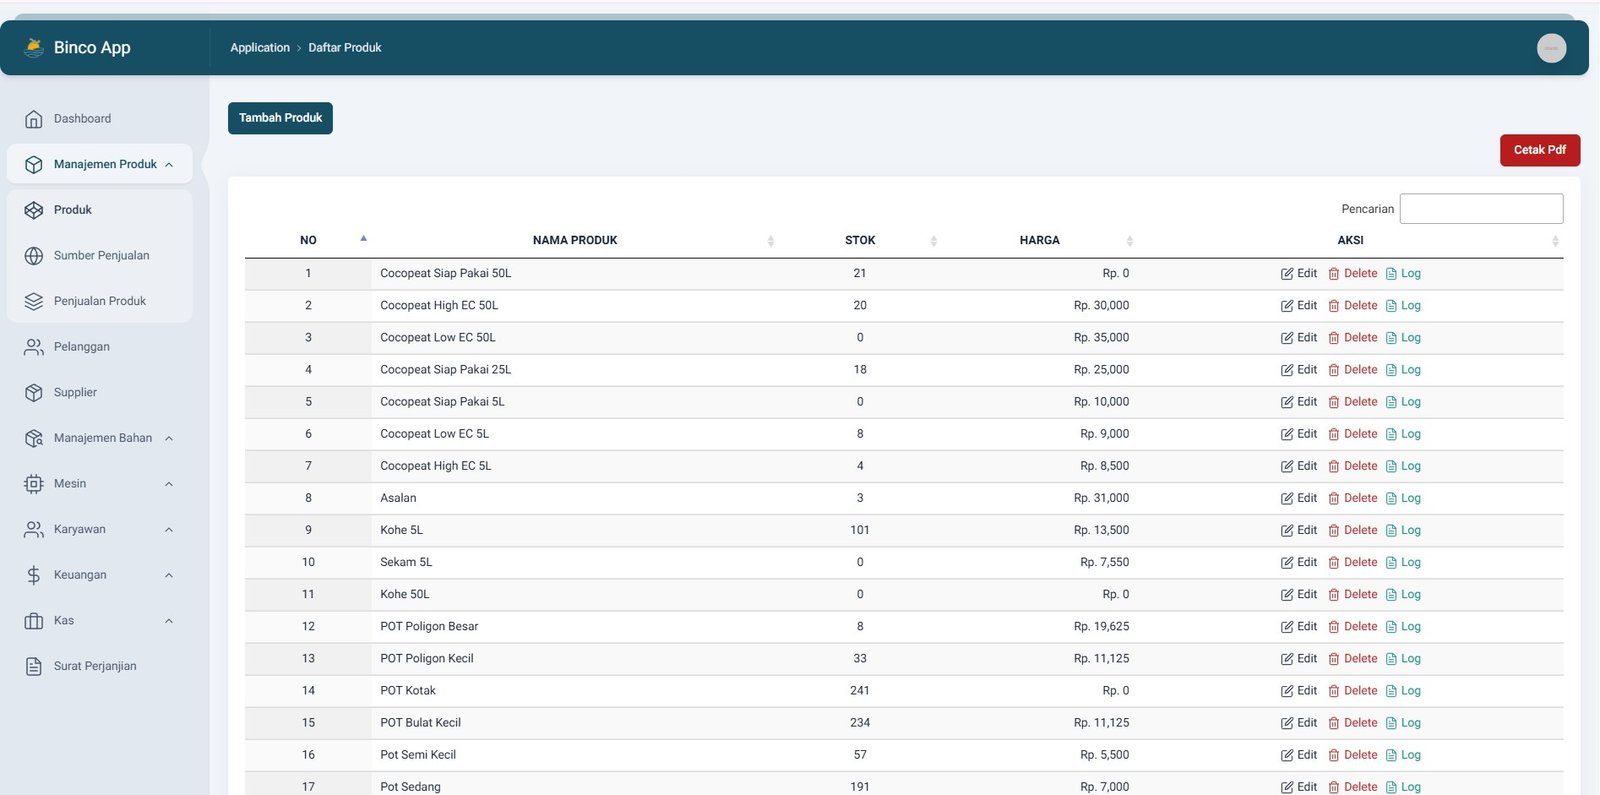This screenshot has width=1600, height=795.
Task: Click the Binco App logo icon
Action: tap(34, 47)
